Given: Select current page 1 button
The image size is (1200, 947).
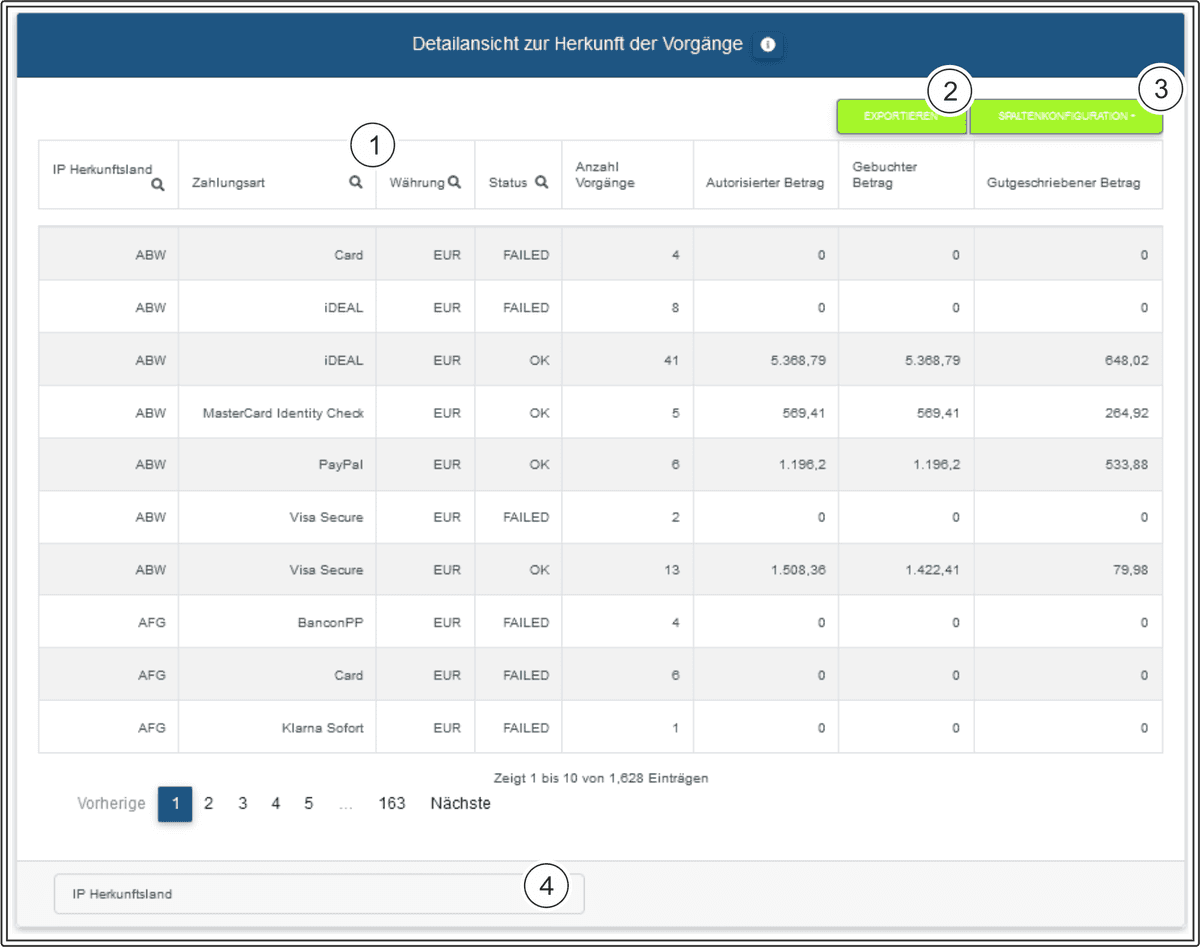Looking at the screenshot, I should coord(175,803).
